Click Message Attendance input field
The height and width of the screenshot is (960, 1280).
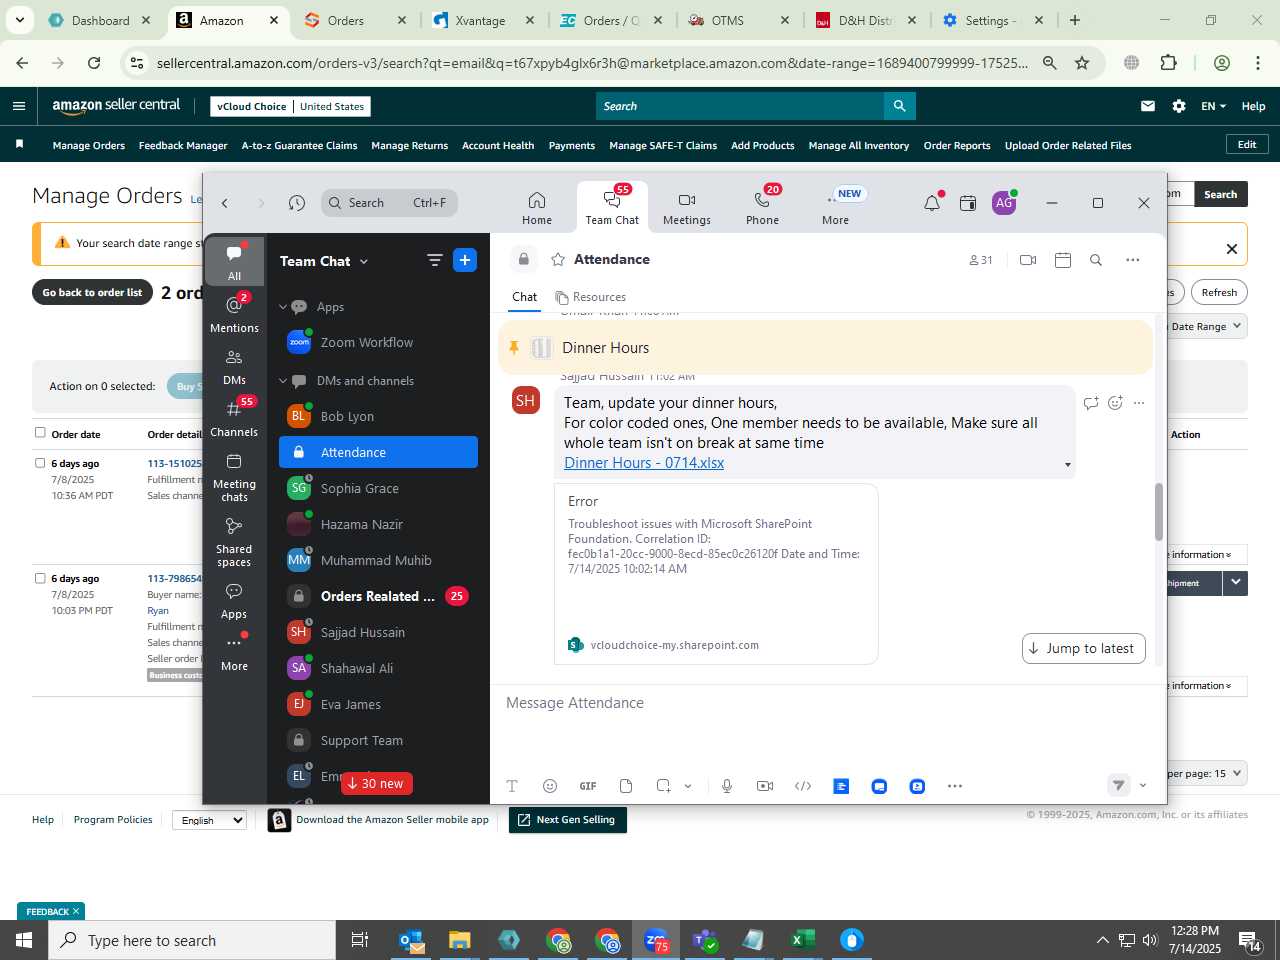click(828, 703)
